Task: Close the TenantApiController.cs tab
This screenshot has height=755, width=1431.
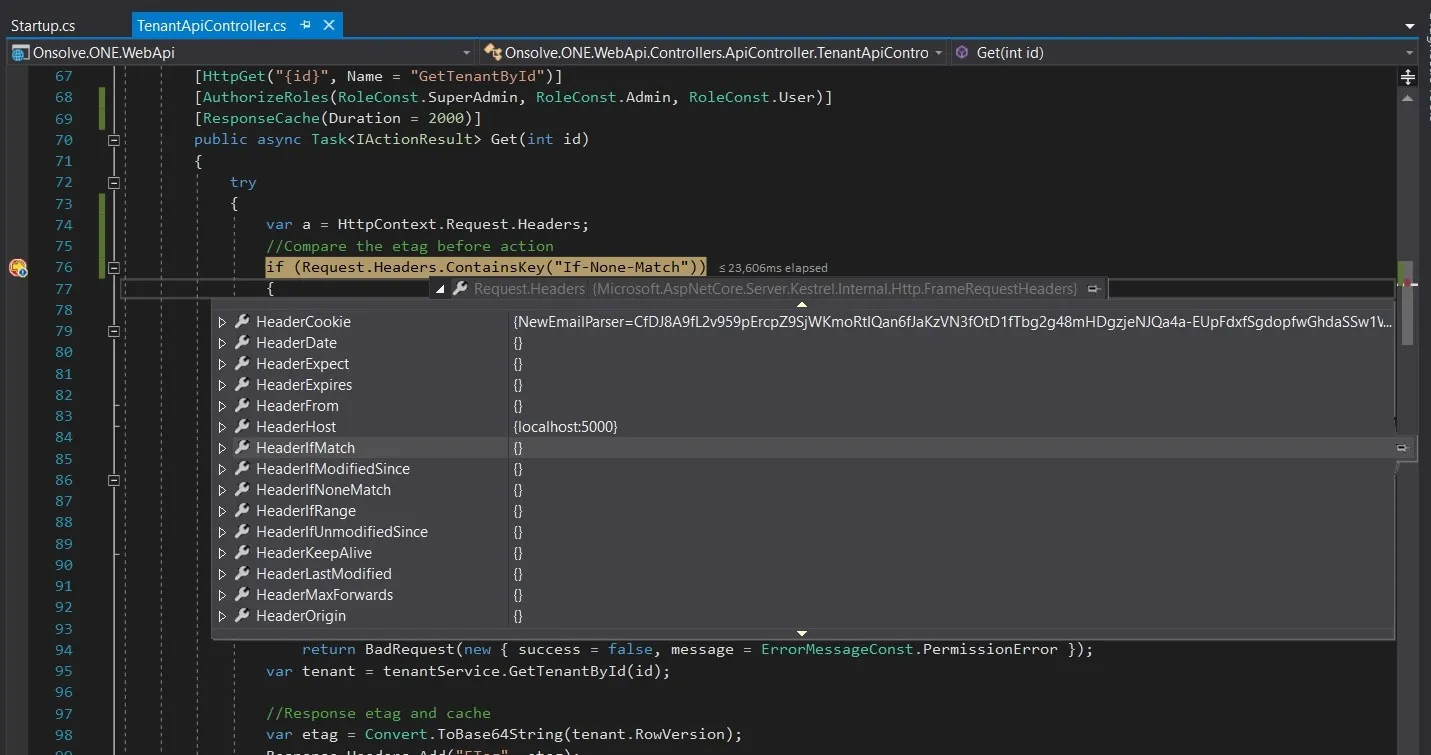Action: [x=329, y=25]
